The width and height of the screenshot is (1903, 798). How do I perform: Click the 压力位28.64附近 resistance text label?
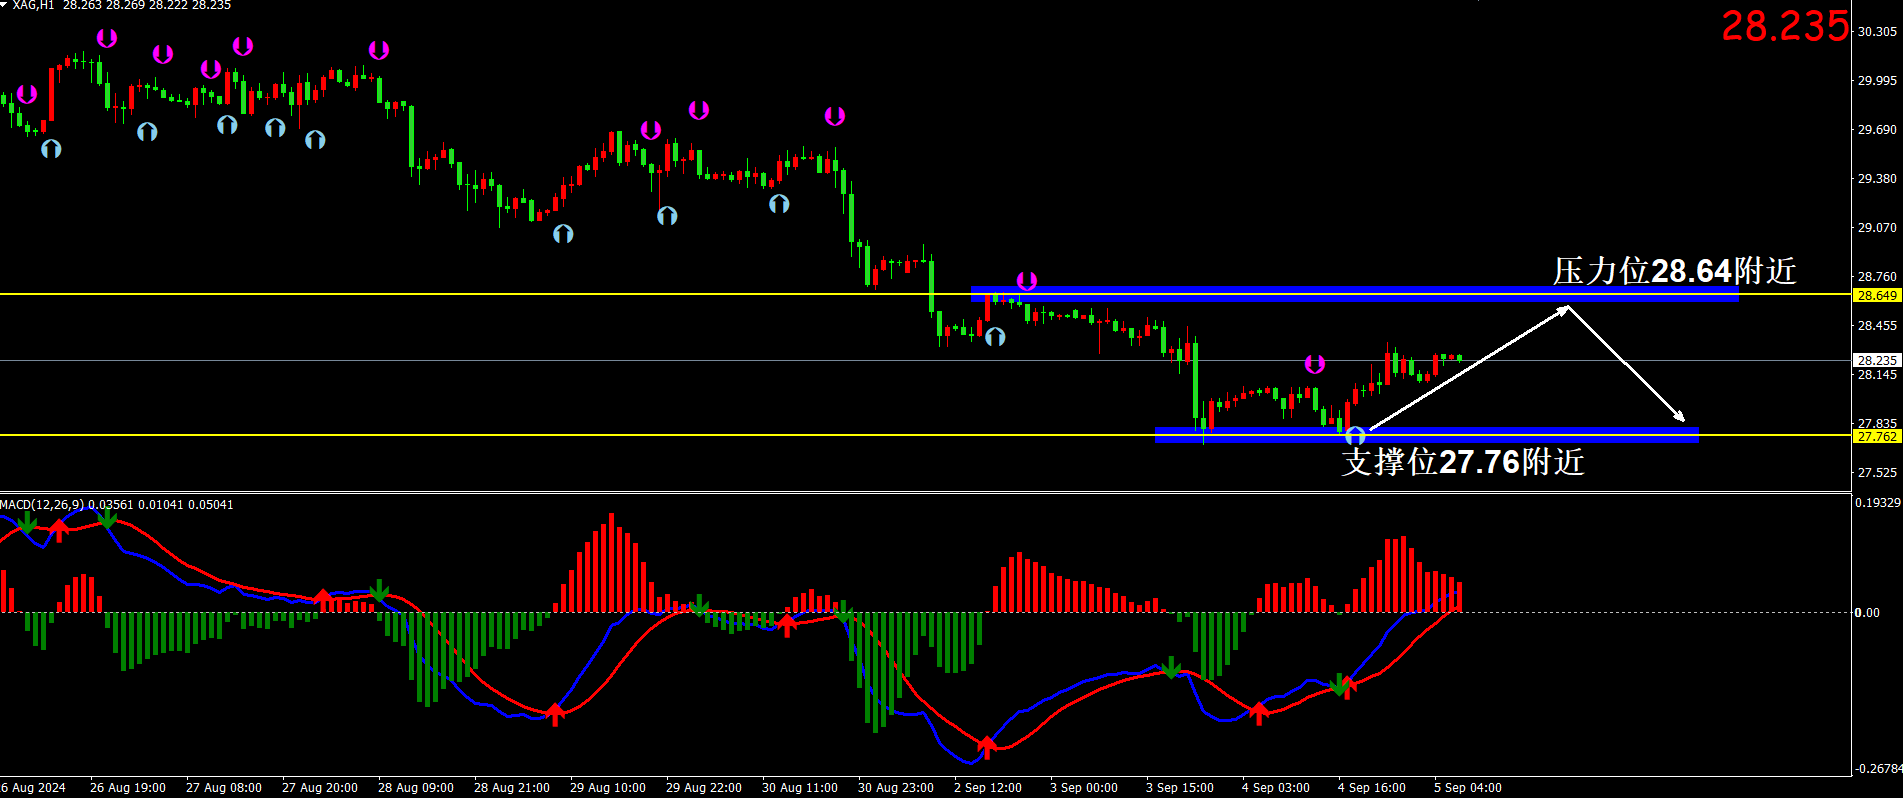1674,271
